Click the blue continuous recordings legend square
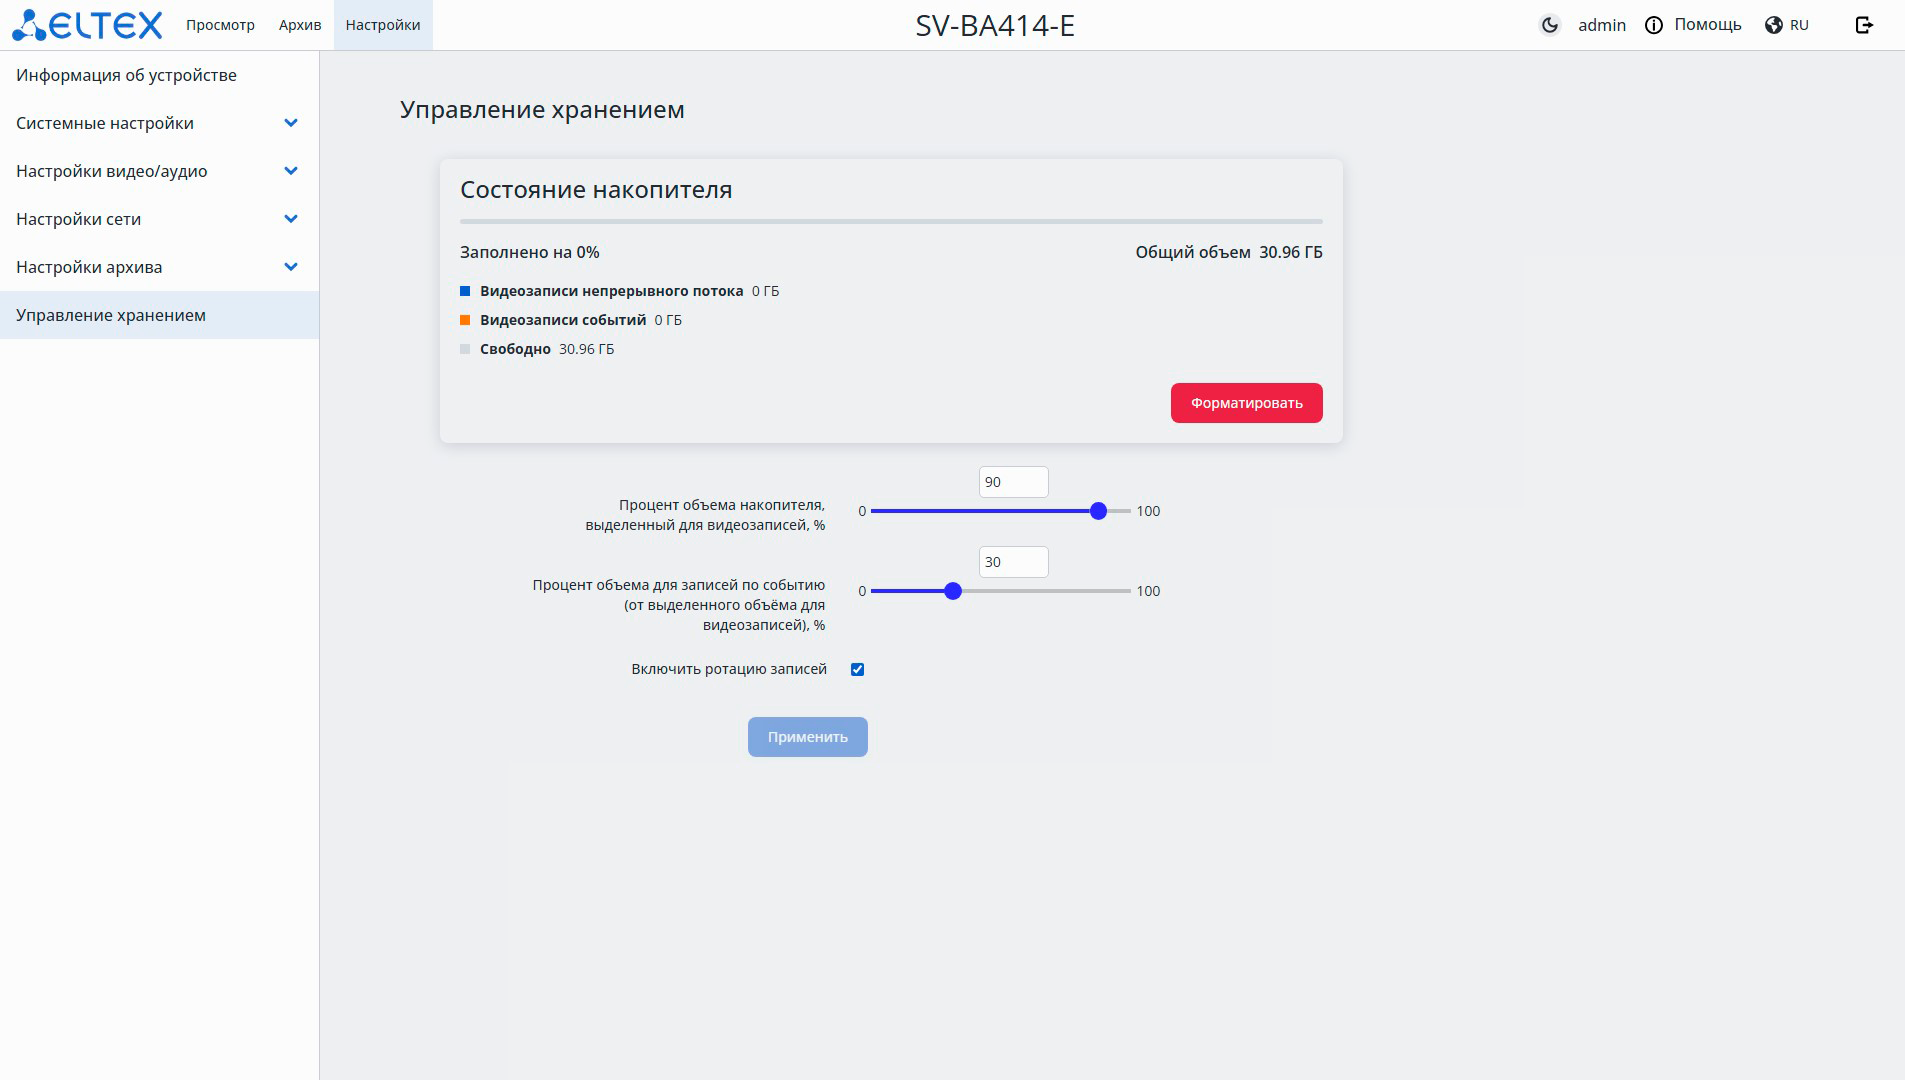Screen dimensions: 1905x1080 coord(465,291)
